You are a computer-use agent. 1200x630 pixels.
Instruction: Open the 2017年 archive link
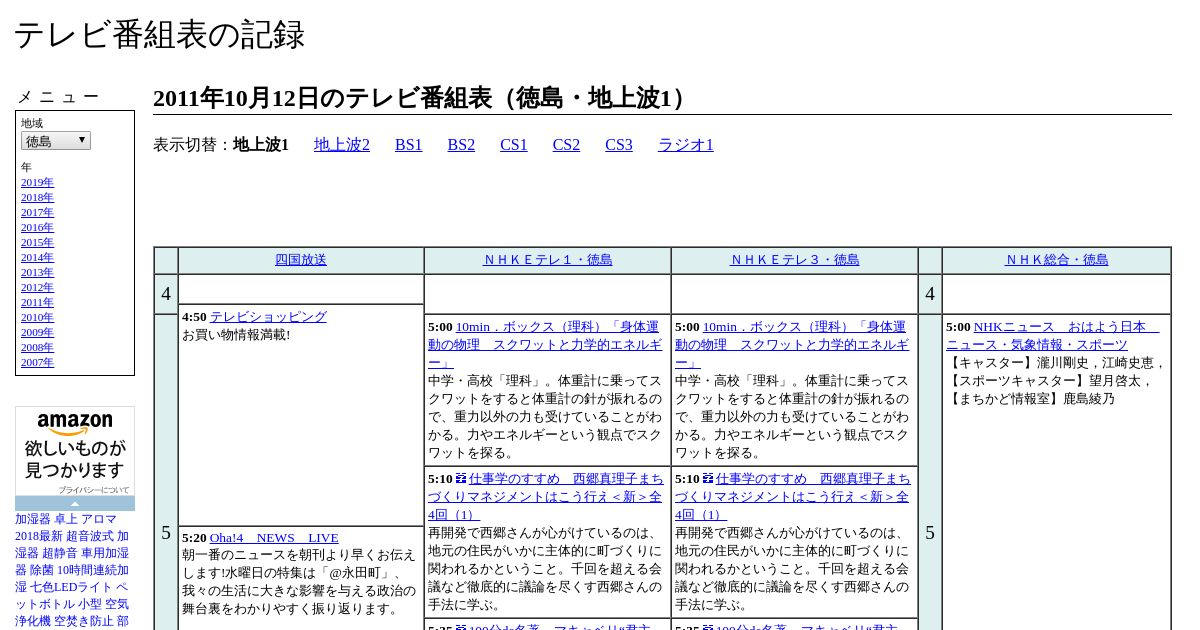click(37, 212)
